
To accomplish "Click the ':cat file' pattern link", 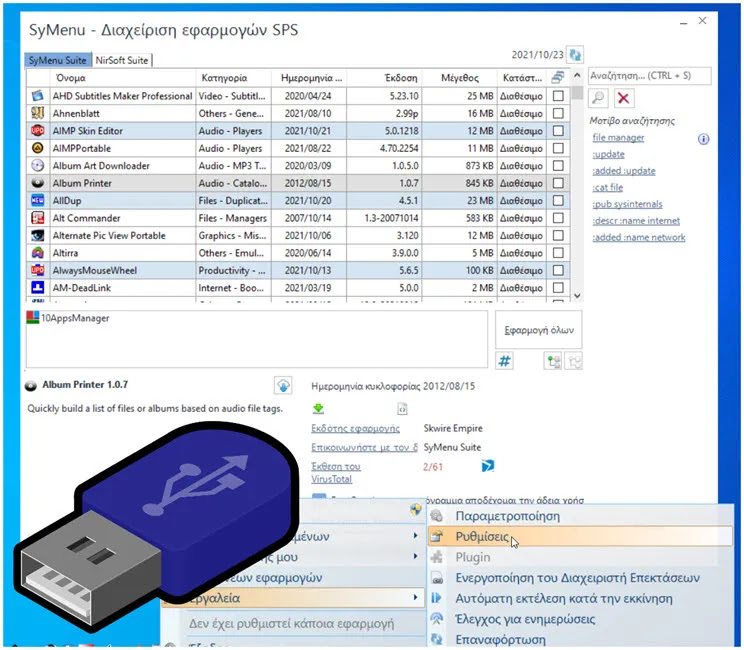I will (x=608, y=187).
